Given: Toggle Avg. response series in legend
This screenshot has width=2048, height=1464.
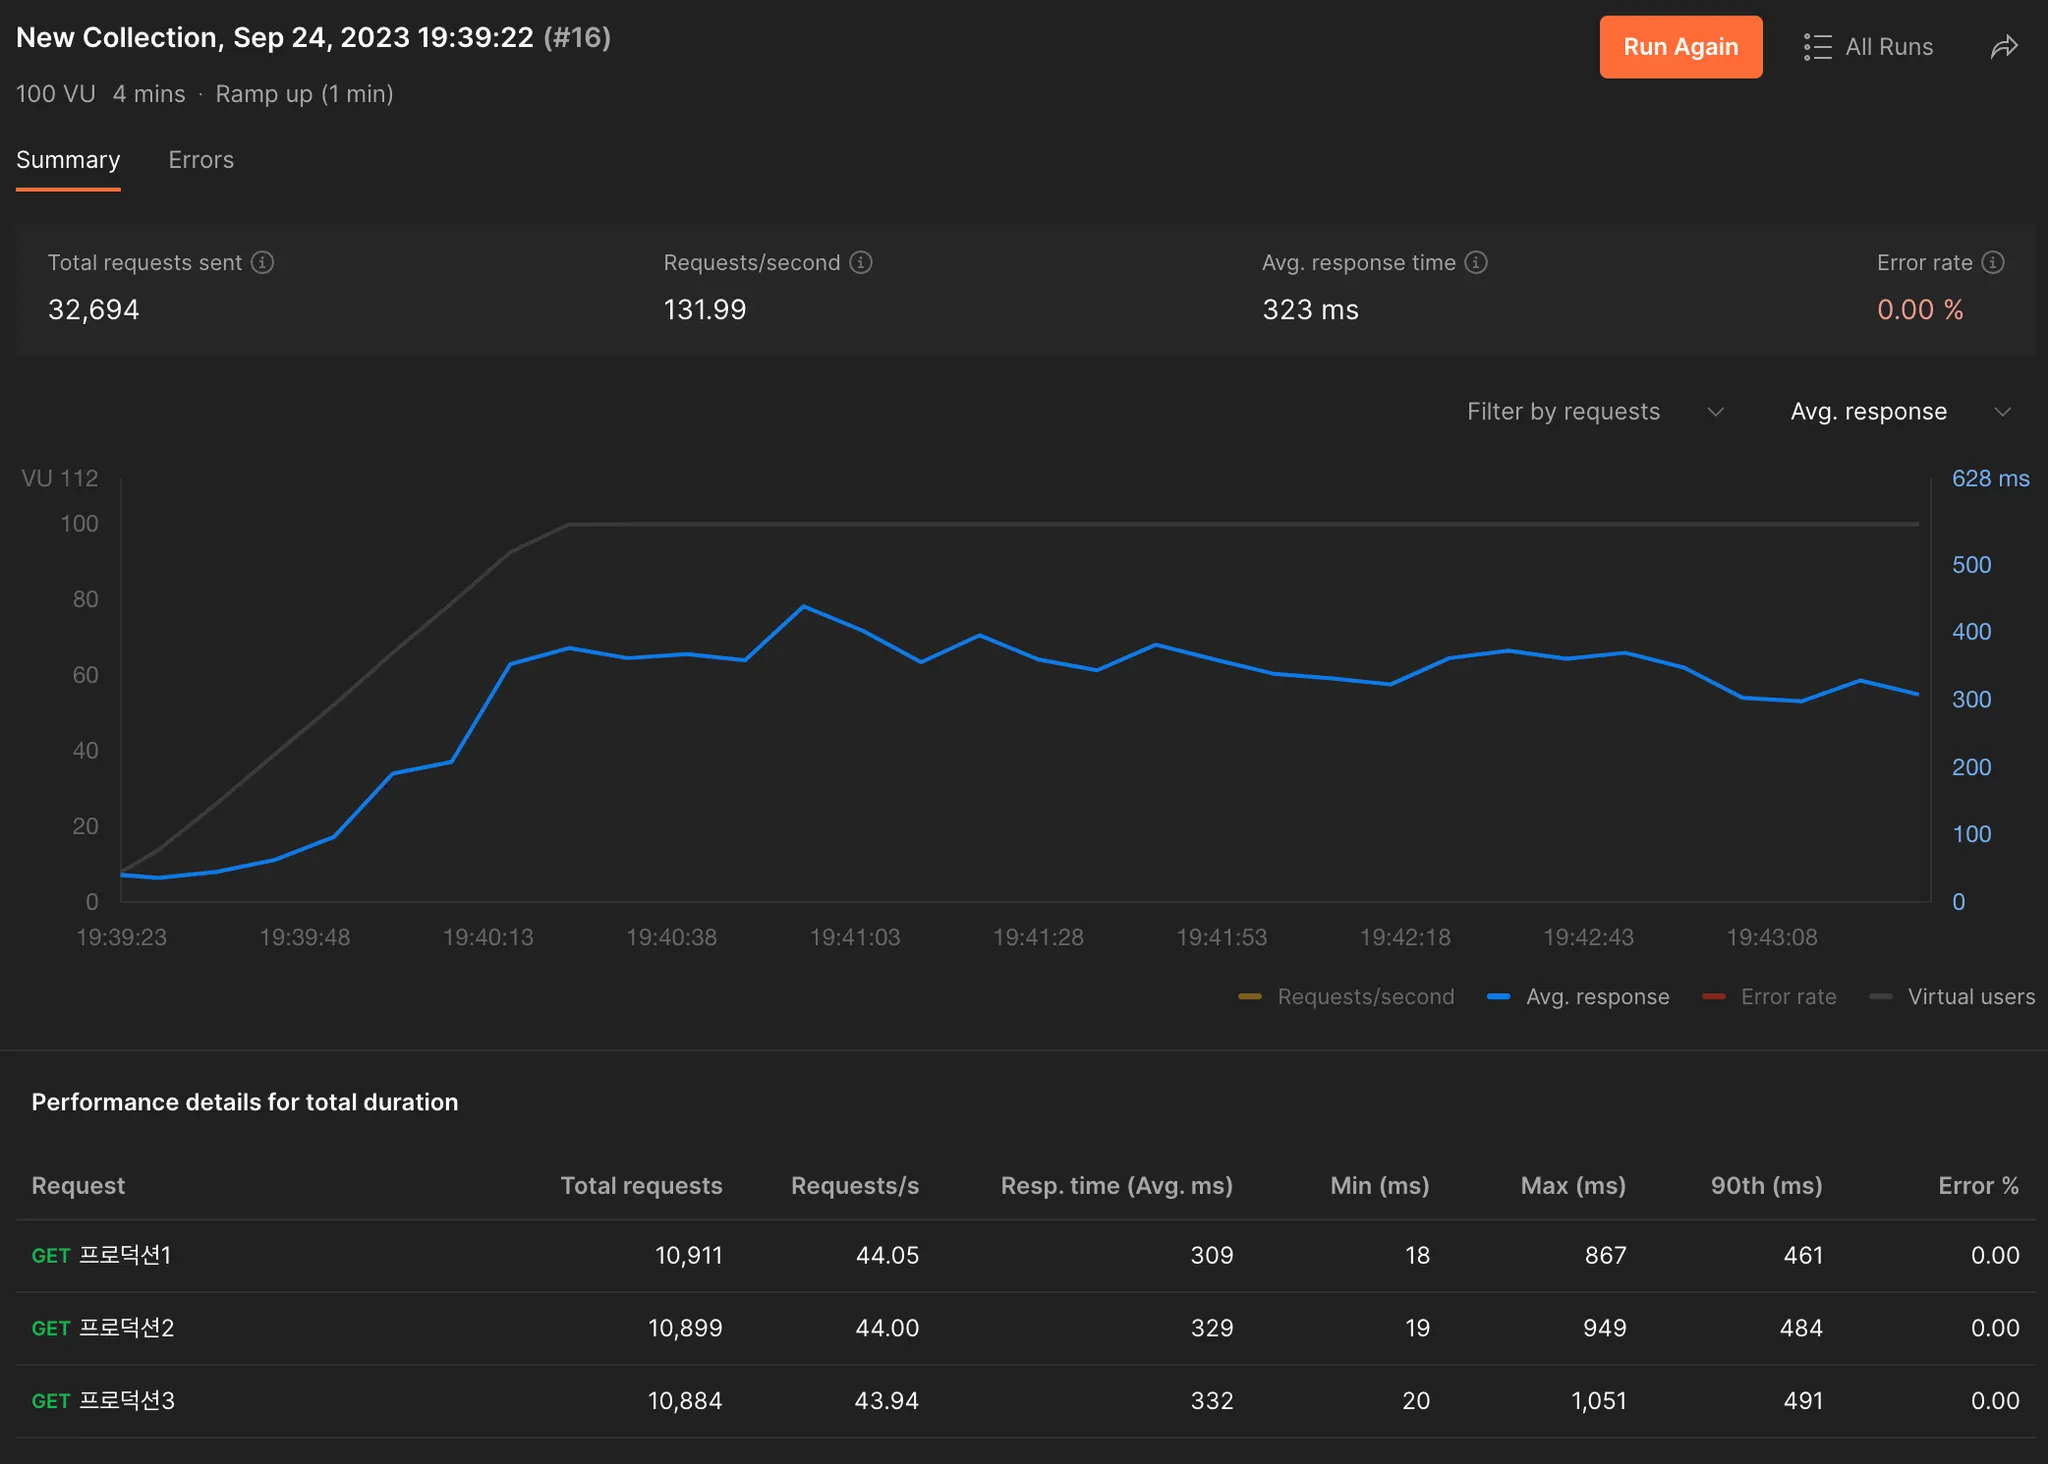Looking at the screenshot, I should point(1597,997).
